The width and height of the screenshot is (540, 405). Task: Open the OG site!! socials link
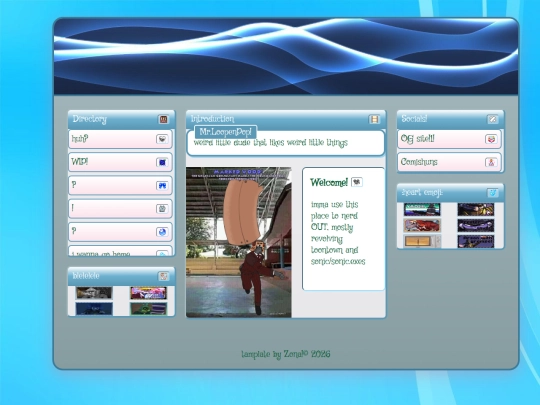click(x=449, y=139)
